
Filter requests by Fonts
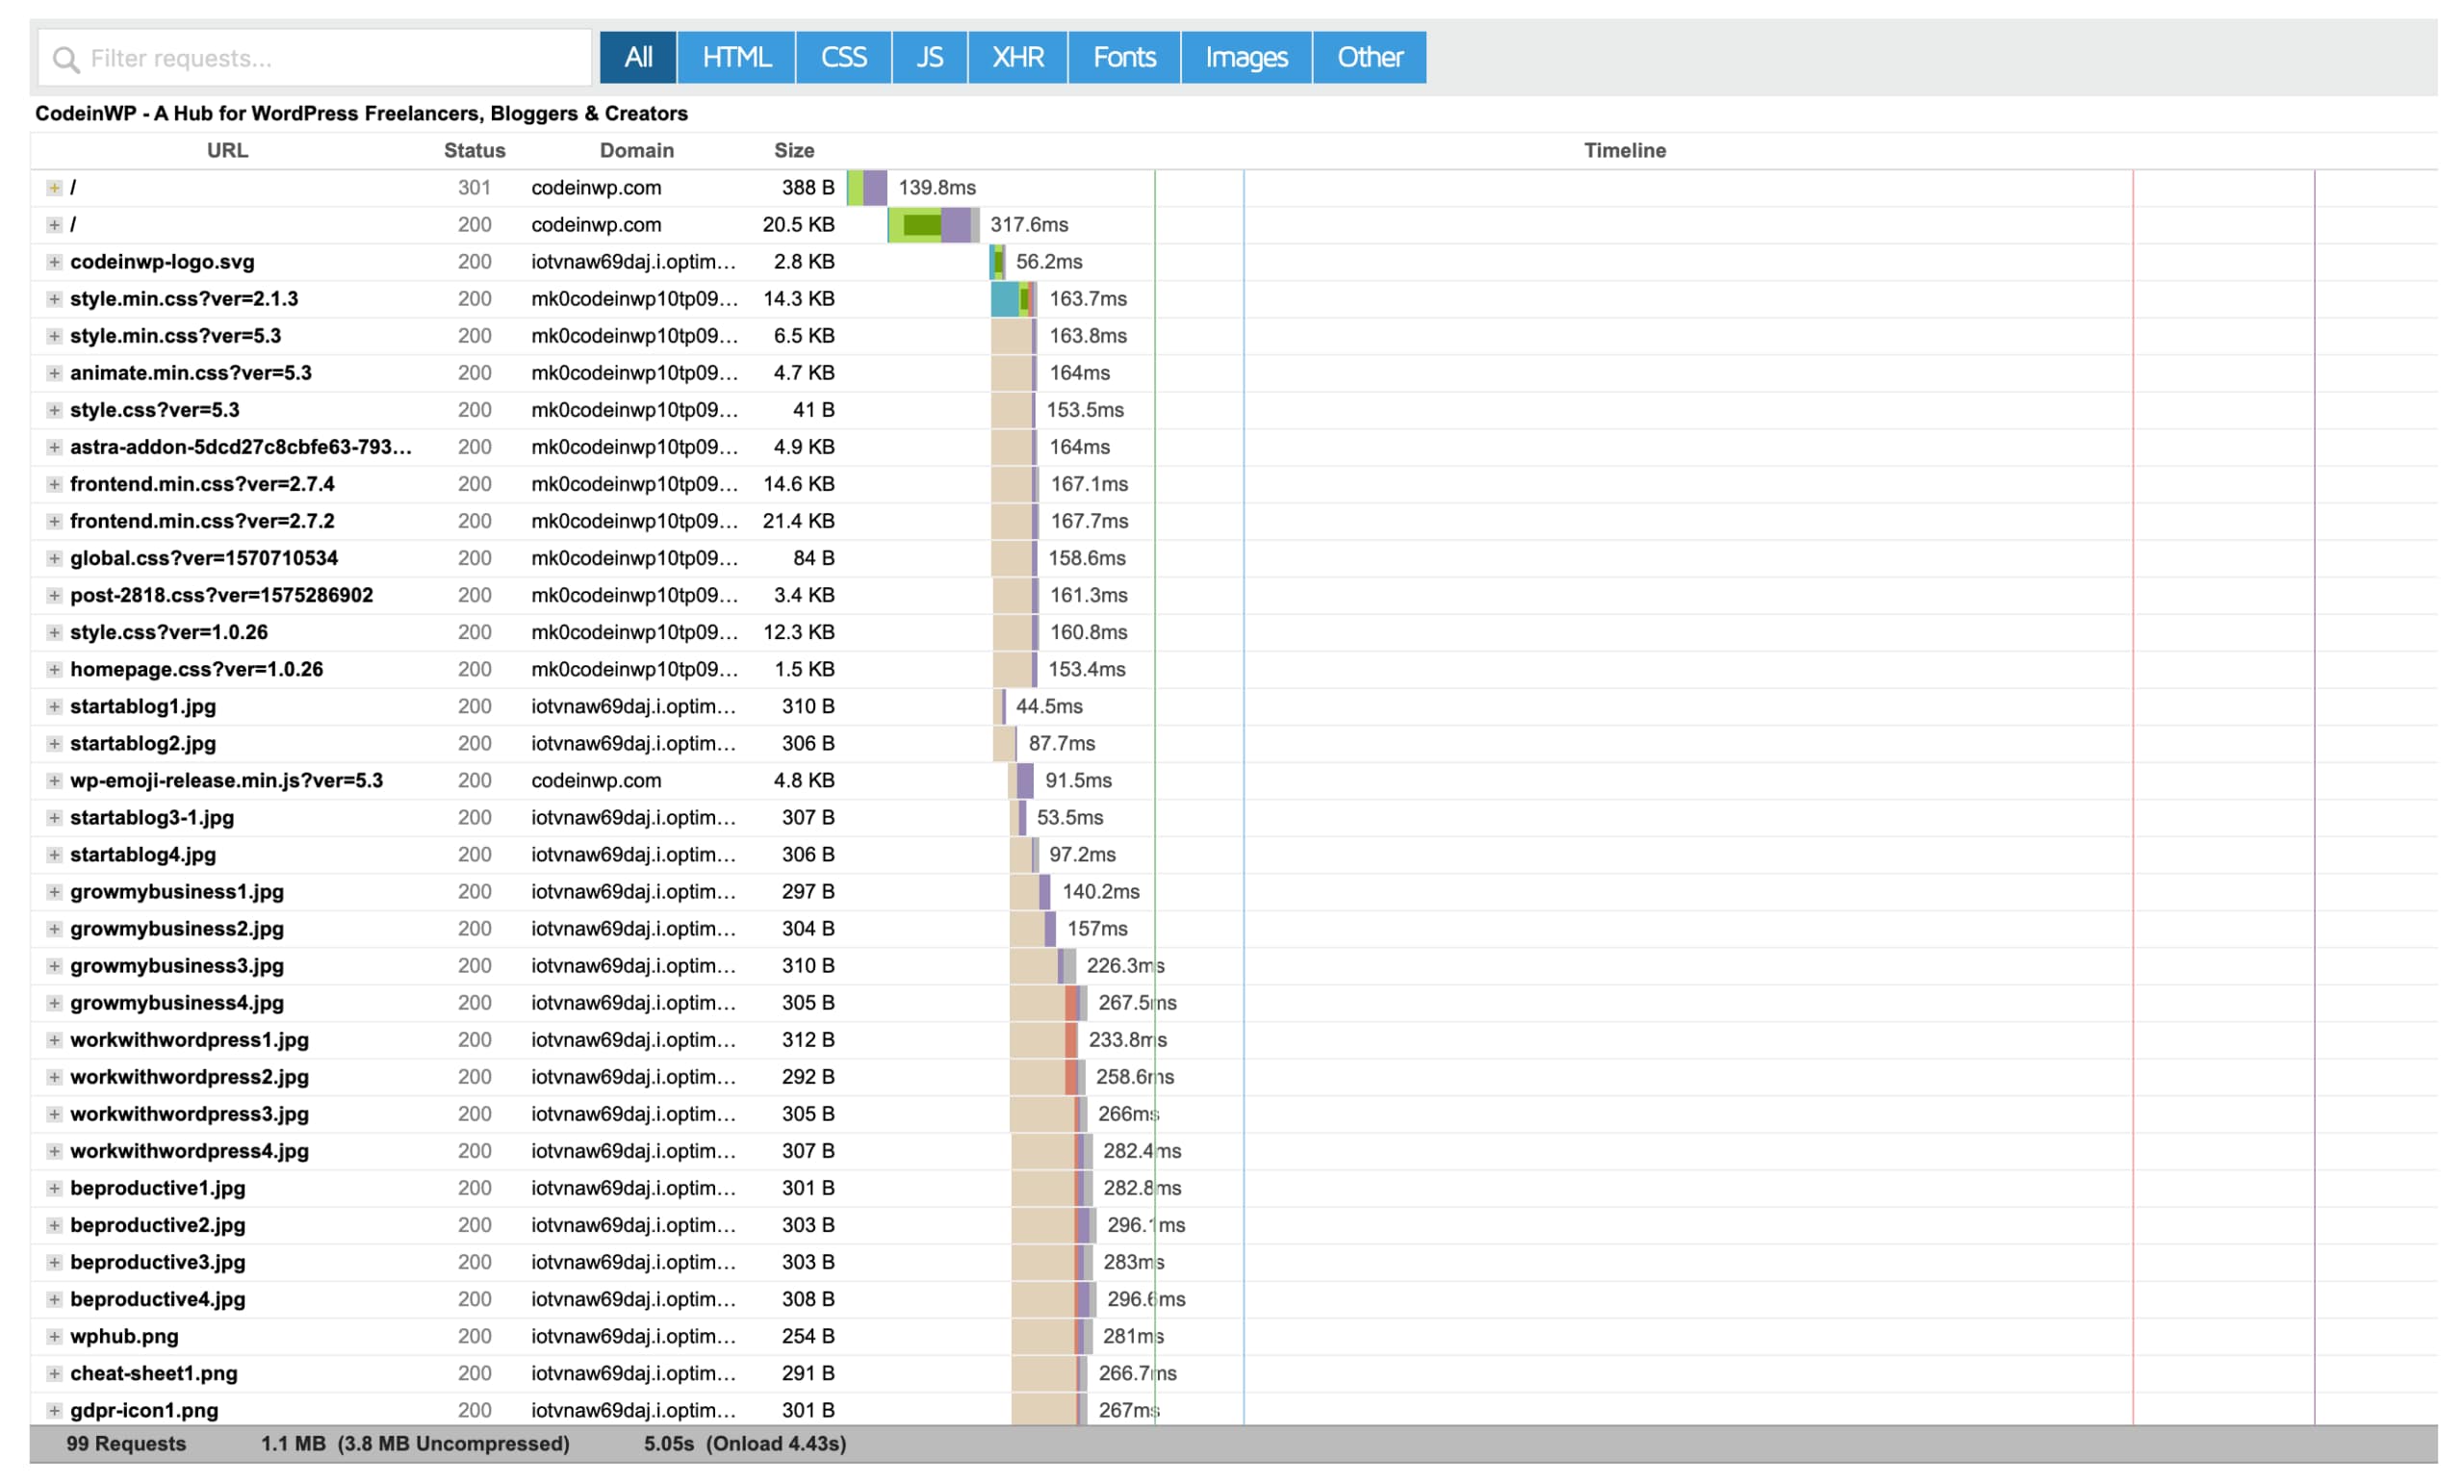(x=1123, y=57)
